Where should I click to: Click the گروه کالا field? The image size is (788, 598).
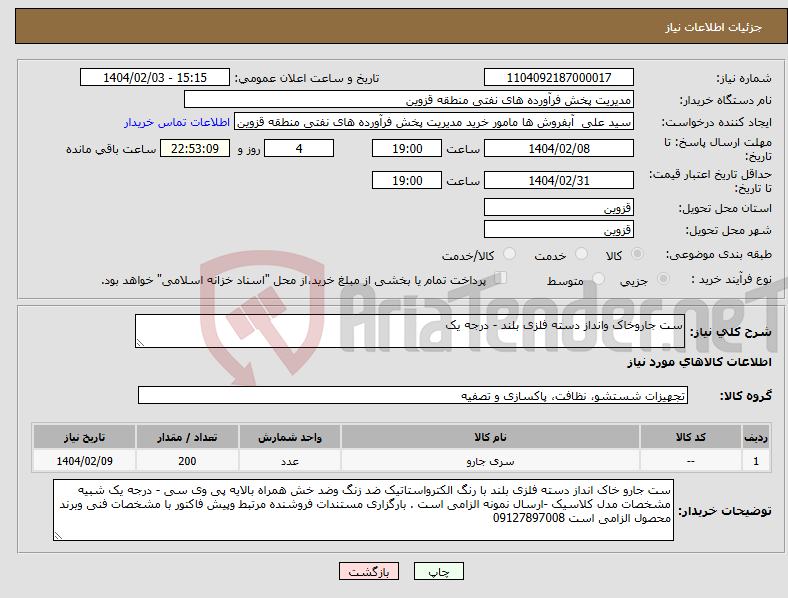(x=413, y=395)
